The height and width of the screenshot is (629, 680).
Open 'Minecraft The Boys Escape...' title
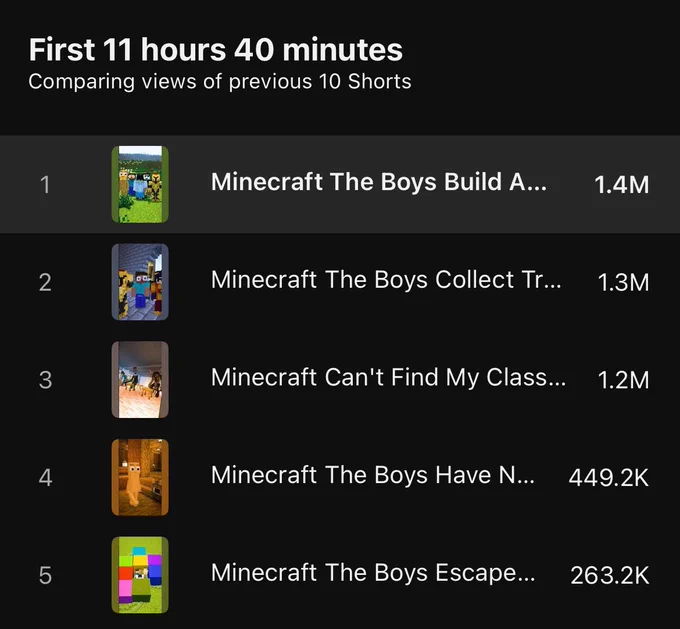pyautogui.click(x=373, y=573)
